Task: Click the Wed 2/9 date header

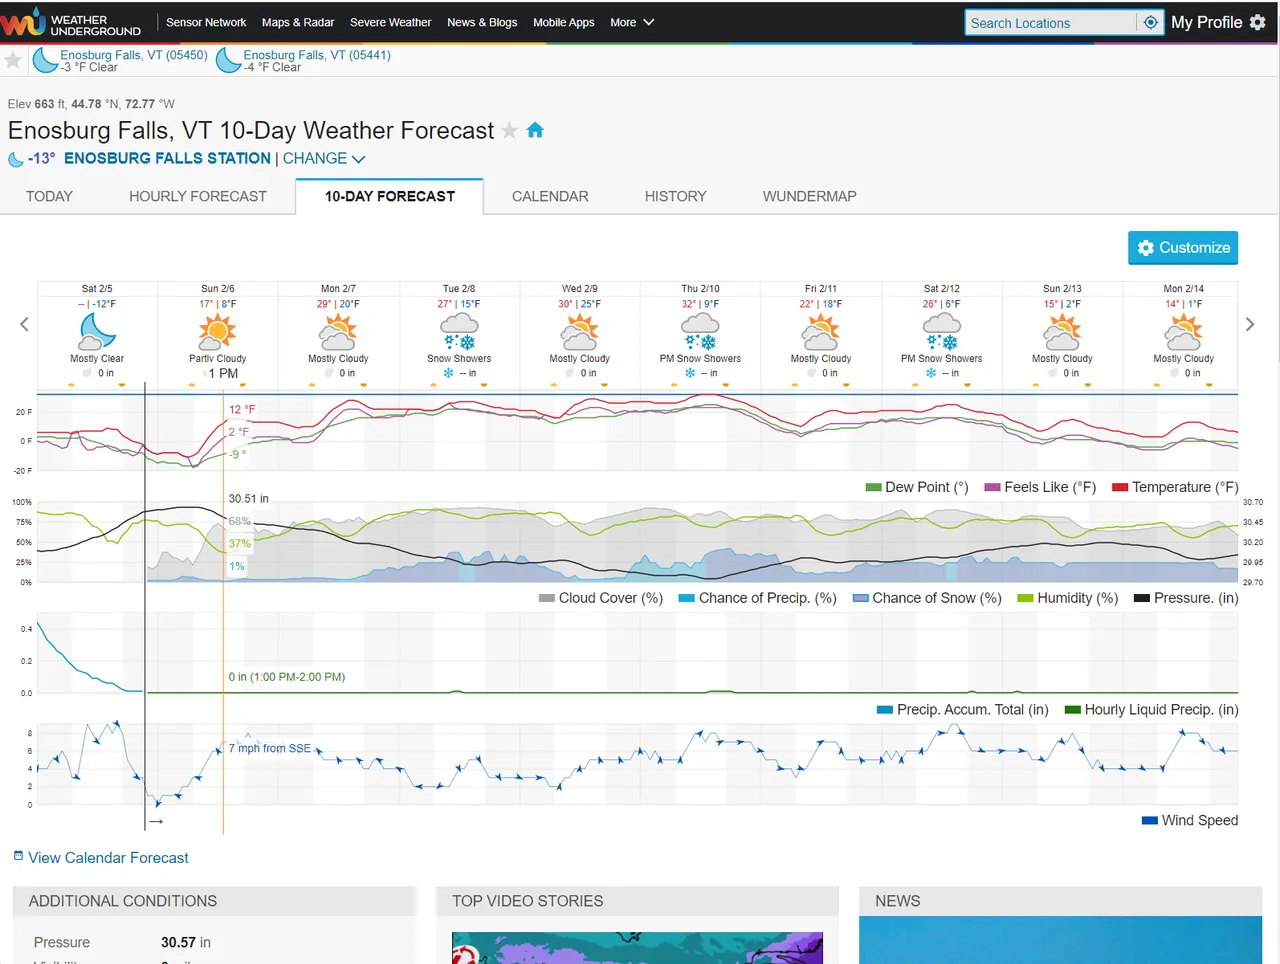Action: [x=580, y=288]
